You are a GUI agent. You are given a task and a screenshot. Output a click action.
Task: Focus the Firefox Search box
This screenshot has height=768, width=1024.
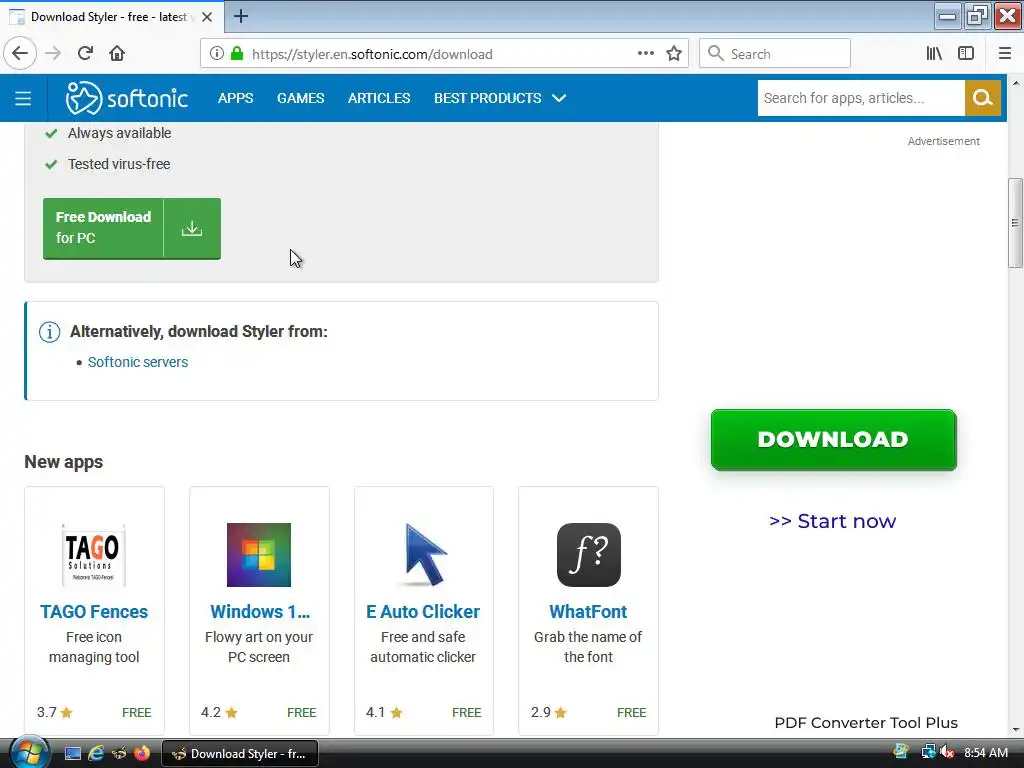[x=775, y=54]
